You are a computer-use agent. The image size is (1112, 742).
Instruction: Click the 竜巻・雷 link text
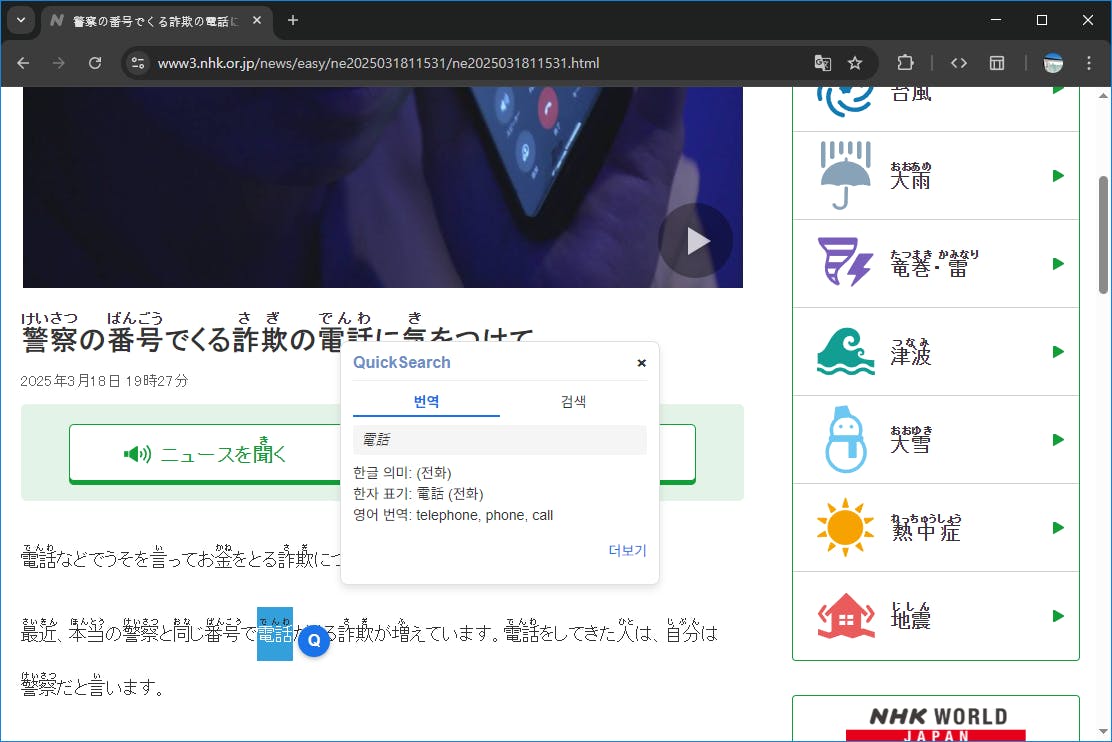pyautogui.click(x=934, y=264)
